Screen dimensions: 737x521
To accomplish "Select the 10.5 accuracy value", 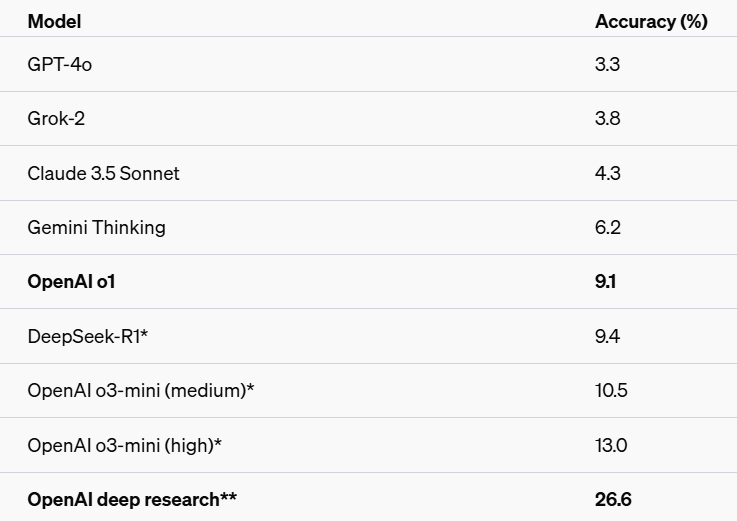I will click(611, 390).
